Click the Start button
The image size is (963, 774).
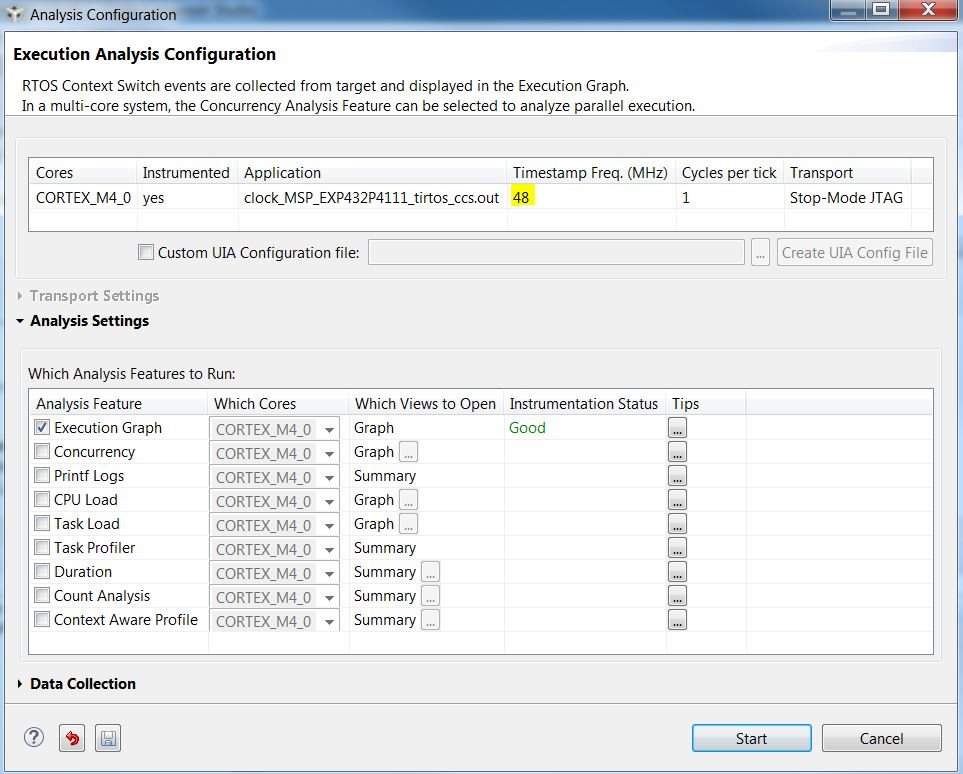751,738
